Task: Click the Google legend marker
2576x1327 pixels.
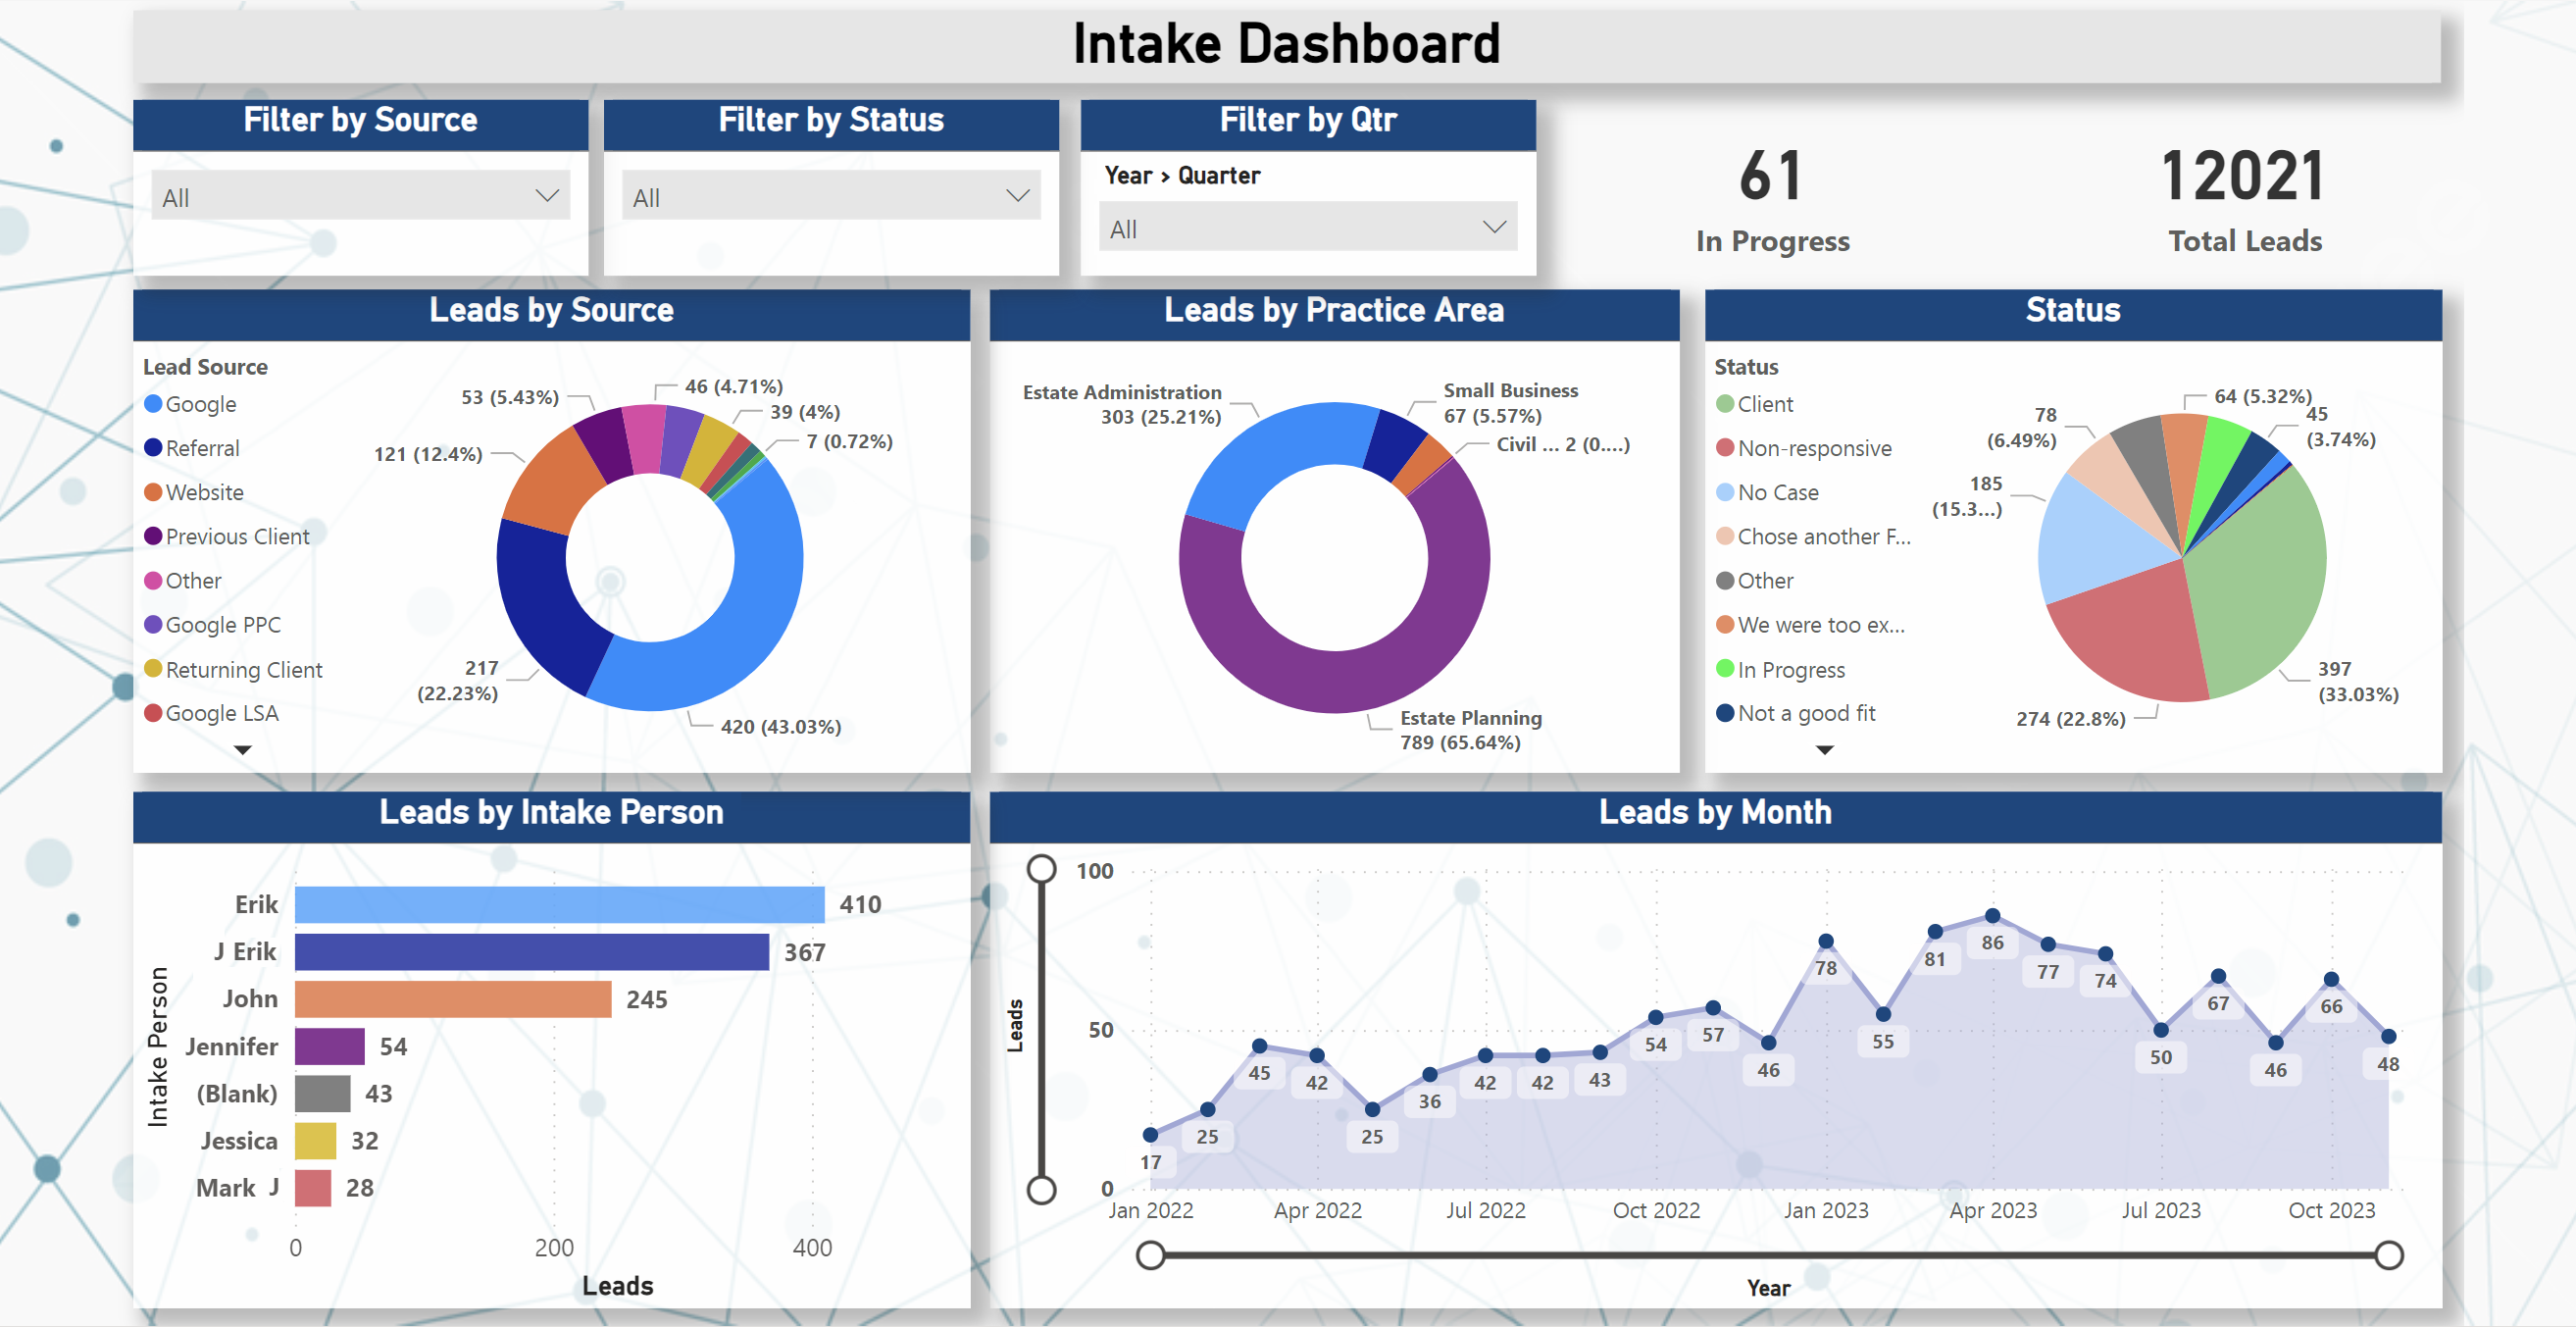Action: [153, 404]
